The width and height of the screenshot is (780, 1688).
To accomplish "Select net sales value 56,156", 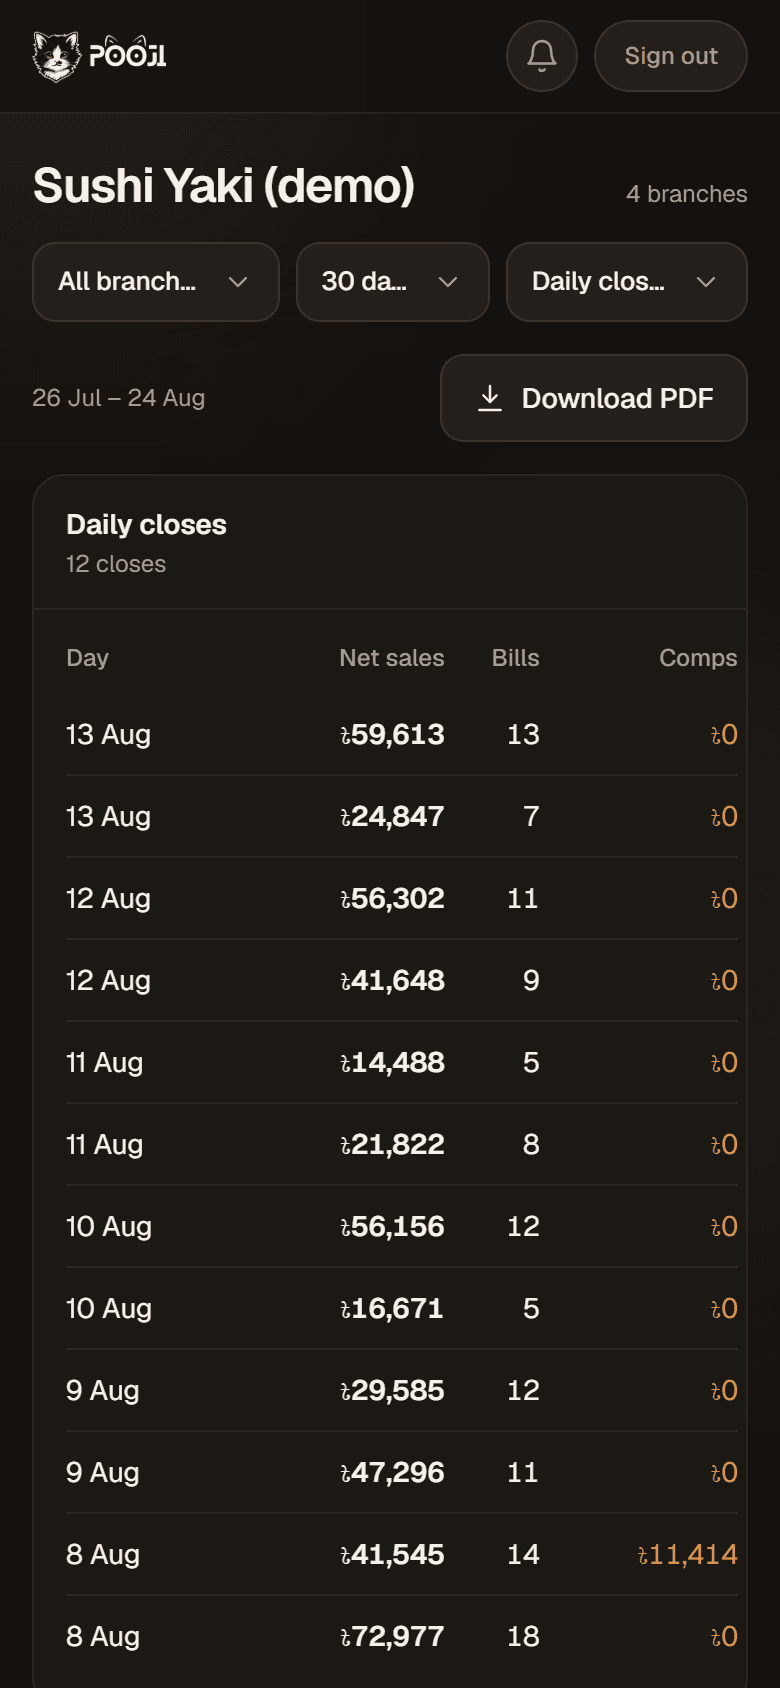I will pos(392,1227).
